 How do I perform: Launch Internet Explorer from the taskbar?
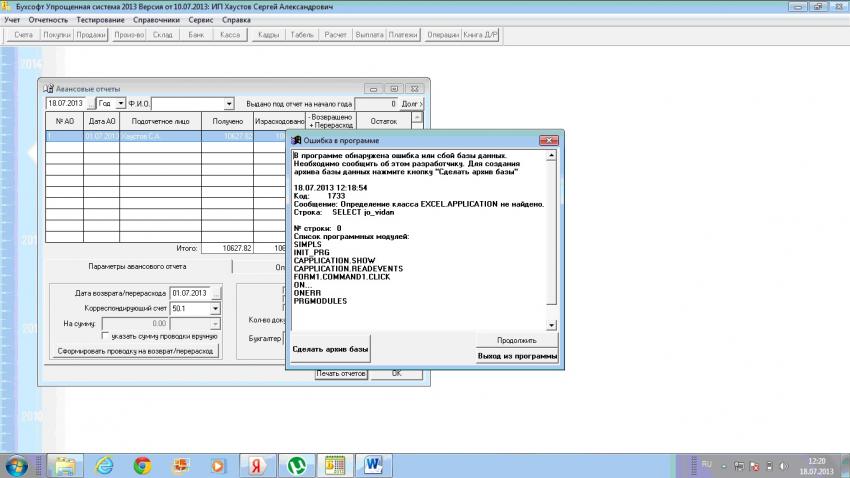[103, 465]
